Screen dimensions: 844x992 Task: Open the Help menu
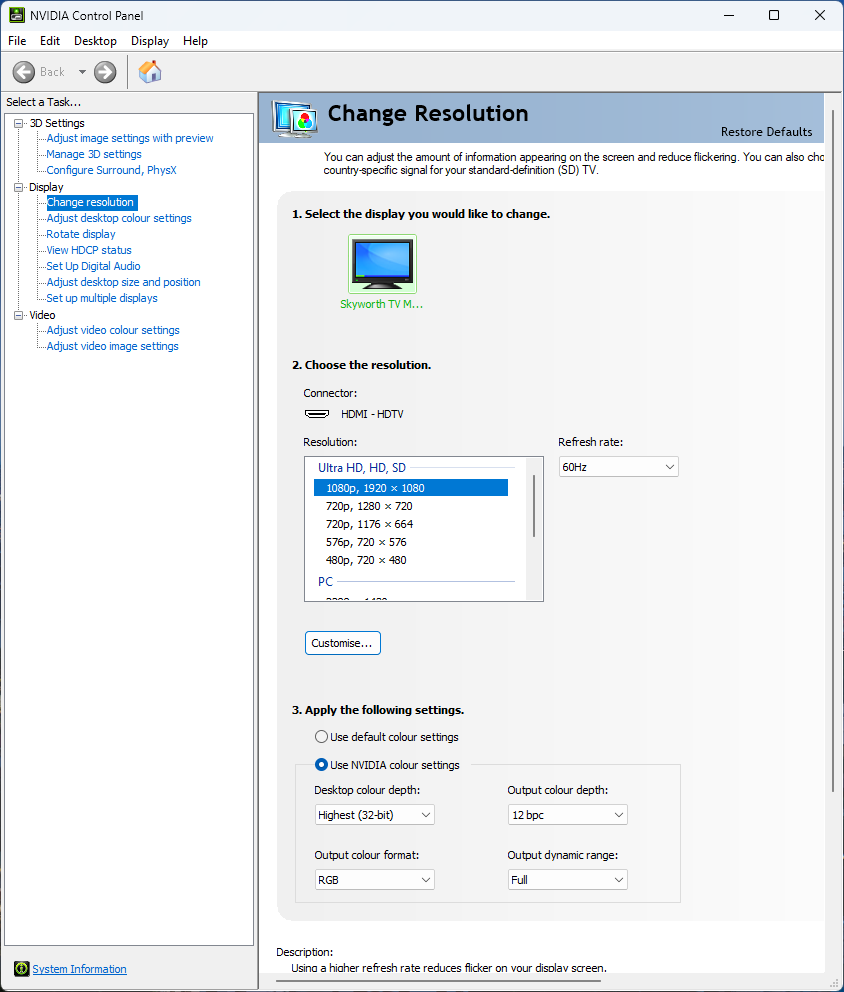pos(195,40)
